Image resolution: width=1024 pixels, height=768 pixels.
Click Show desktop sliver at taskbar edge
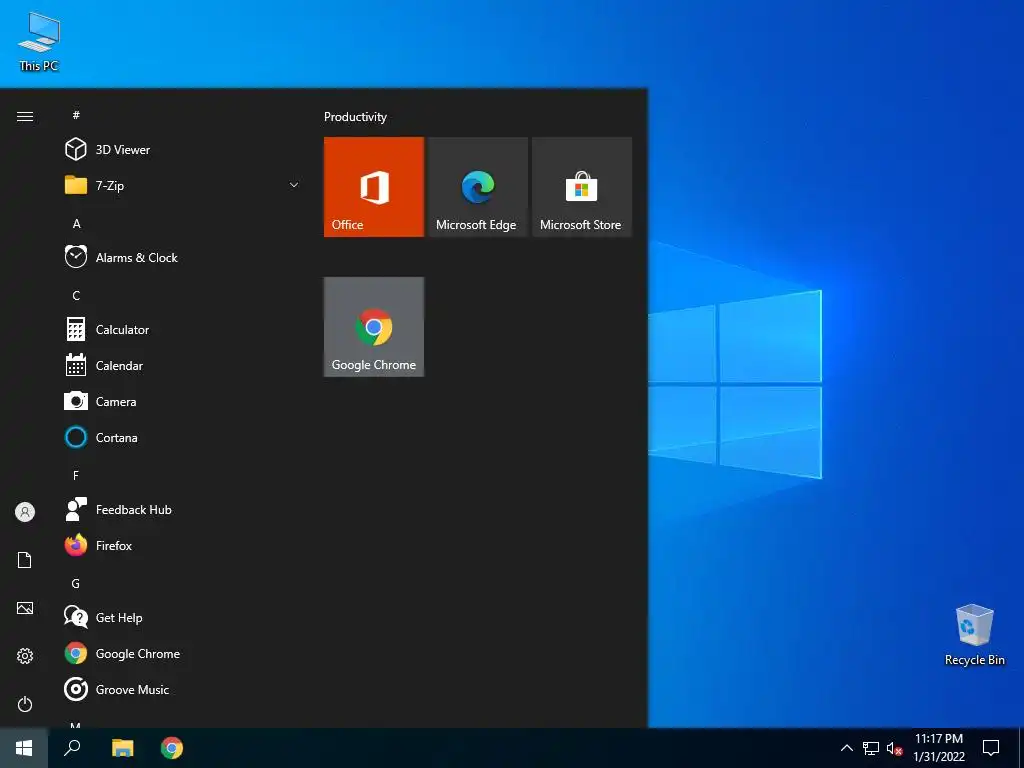point(1021,748)
